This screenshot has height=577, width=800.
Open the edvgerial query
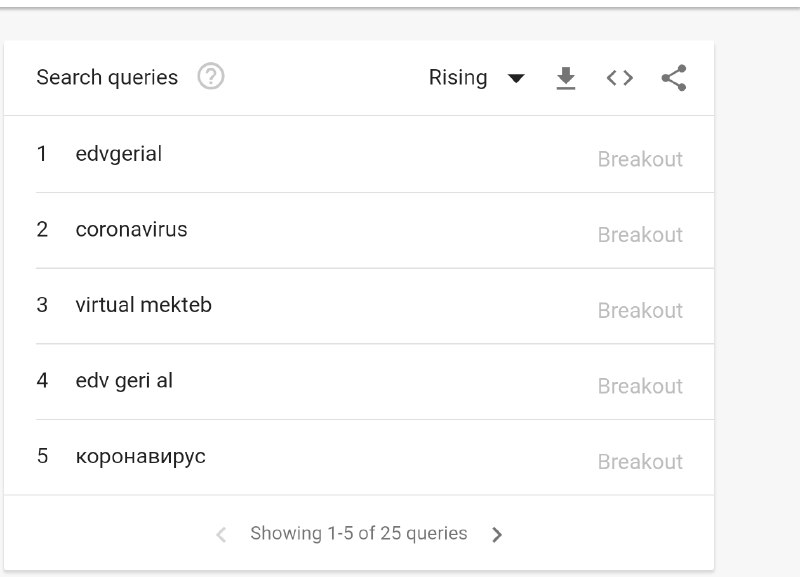119,154
